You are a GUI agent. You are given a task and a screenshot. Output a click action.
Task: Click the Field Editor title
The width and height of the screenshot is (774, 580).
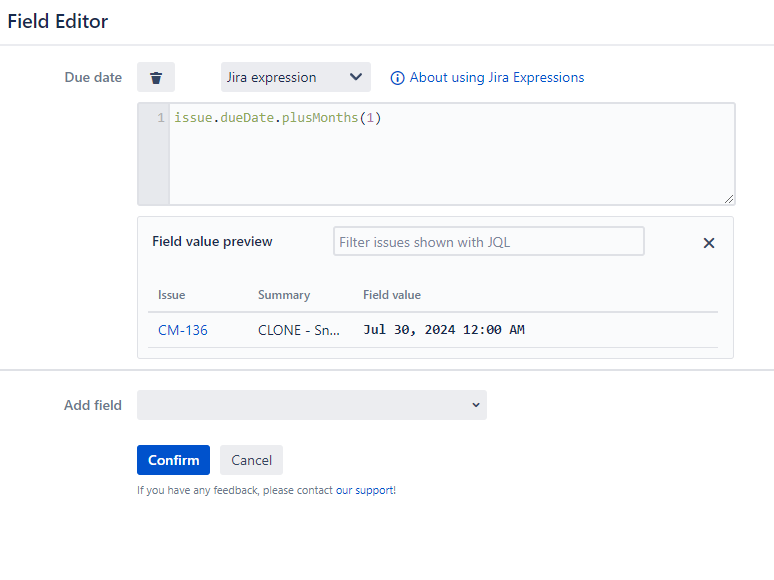[58, 21]
